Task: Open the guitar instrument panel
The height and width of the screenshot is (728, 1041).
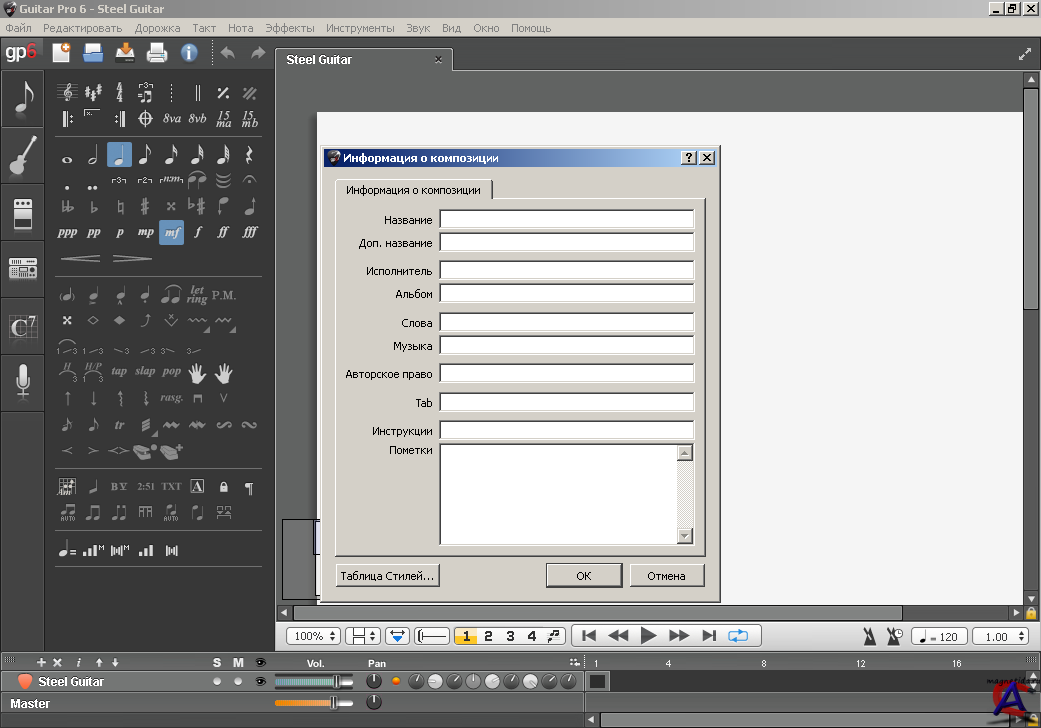Action: [22, 155]
